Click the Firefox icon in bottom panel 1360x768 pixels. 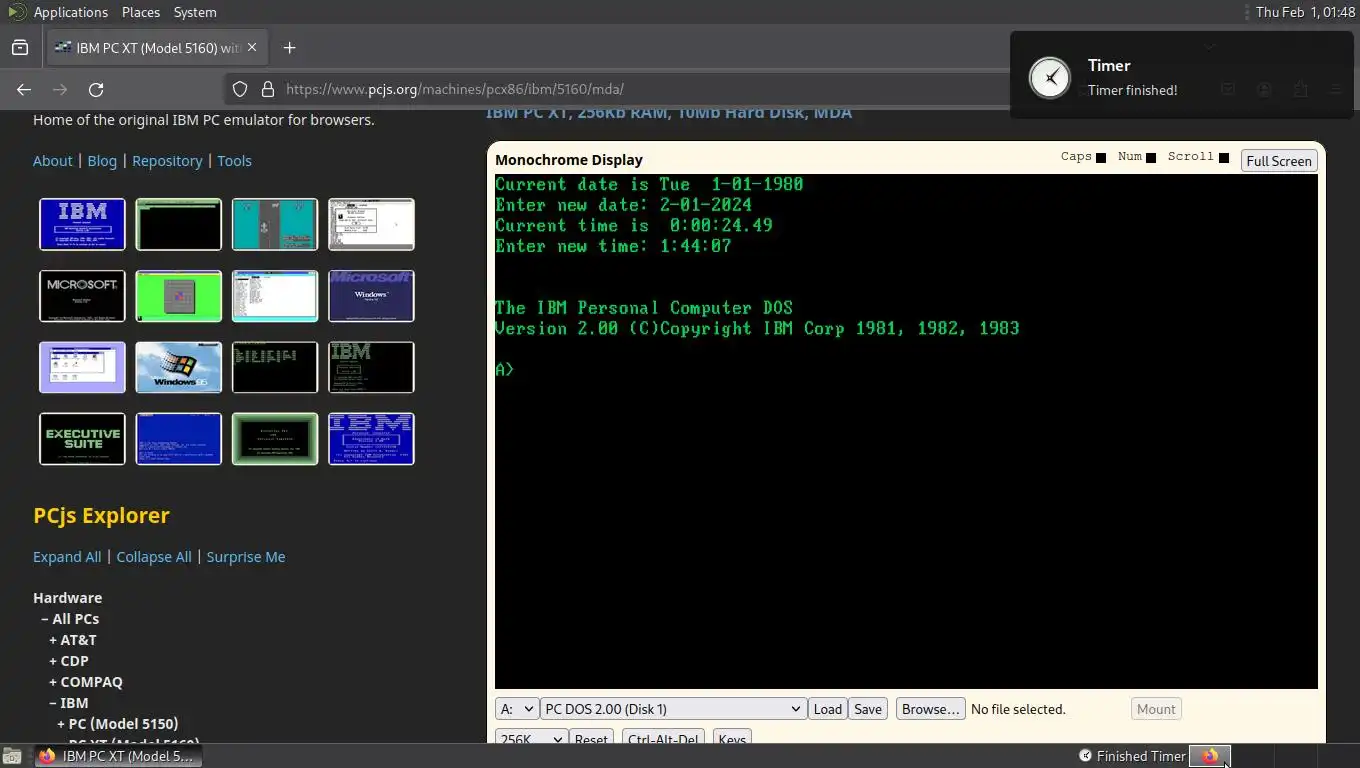pyautogui.click(x=1210, y=756)
